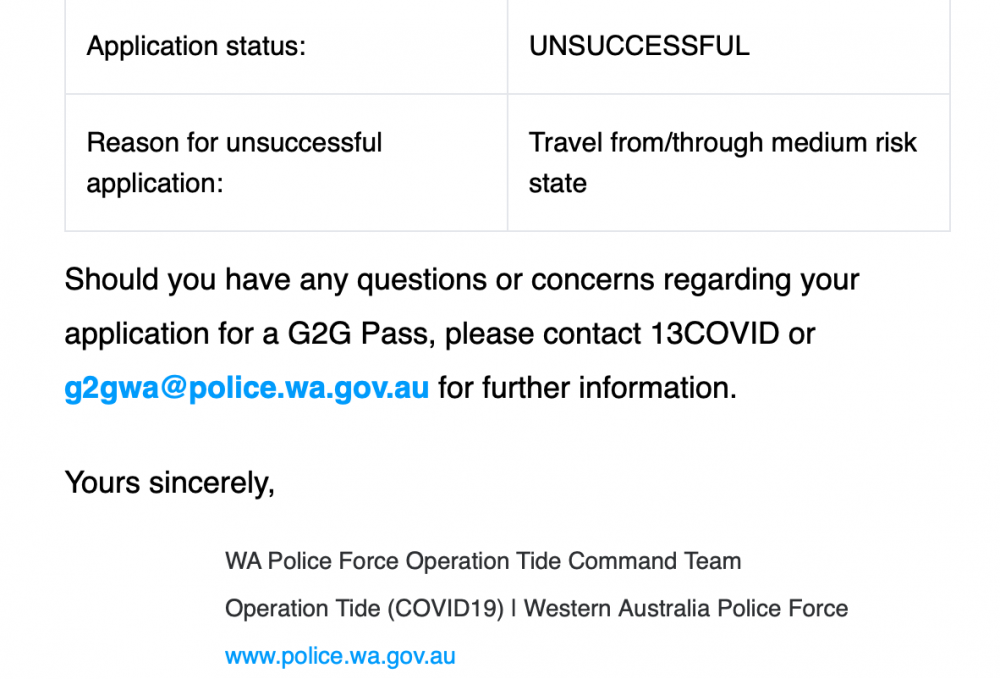Click the medium risk words in table
Image resolution: width=1000 pixels, height=679 pixels.
pos(844,143)
